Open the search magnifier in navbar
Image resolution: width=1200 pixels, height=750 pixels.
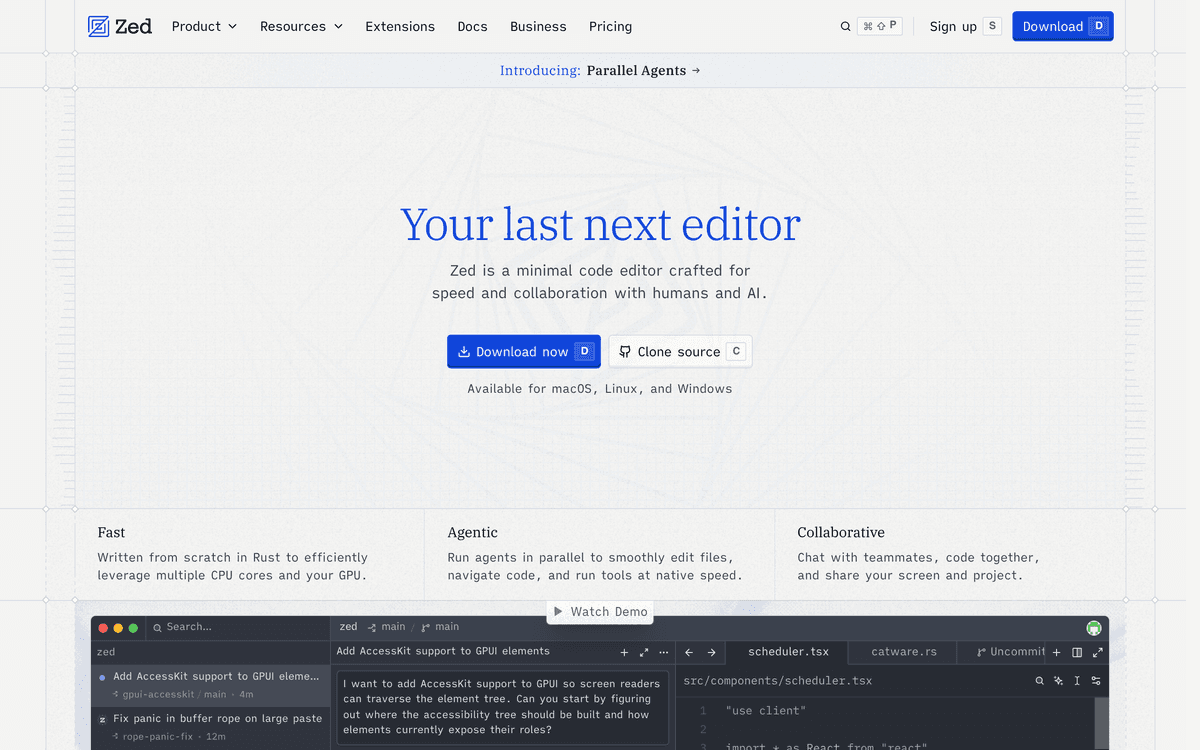pos(845,27)
